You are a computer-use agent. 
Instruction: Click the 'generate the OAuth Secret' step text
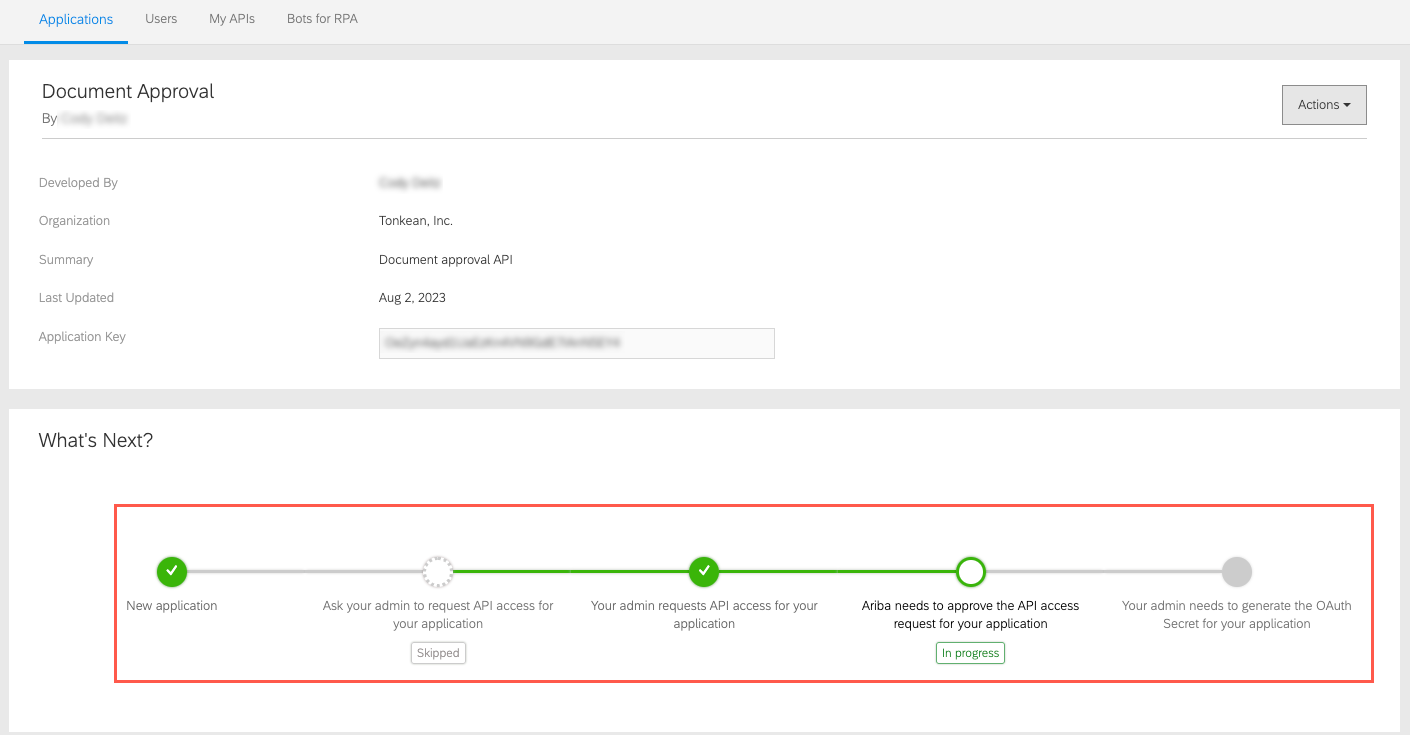(1236, 615)
